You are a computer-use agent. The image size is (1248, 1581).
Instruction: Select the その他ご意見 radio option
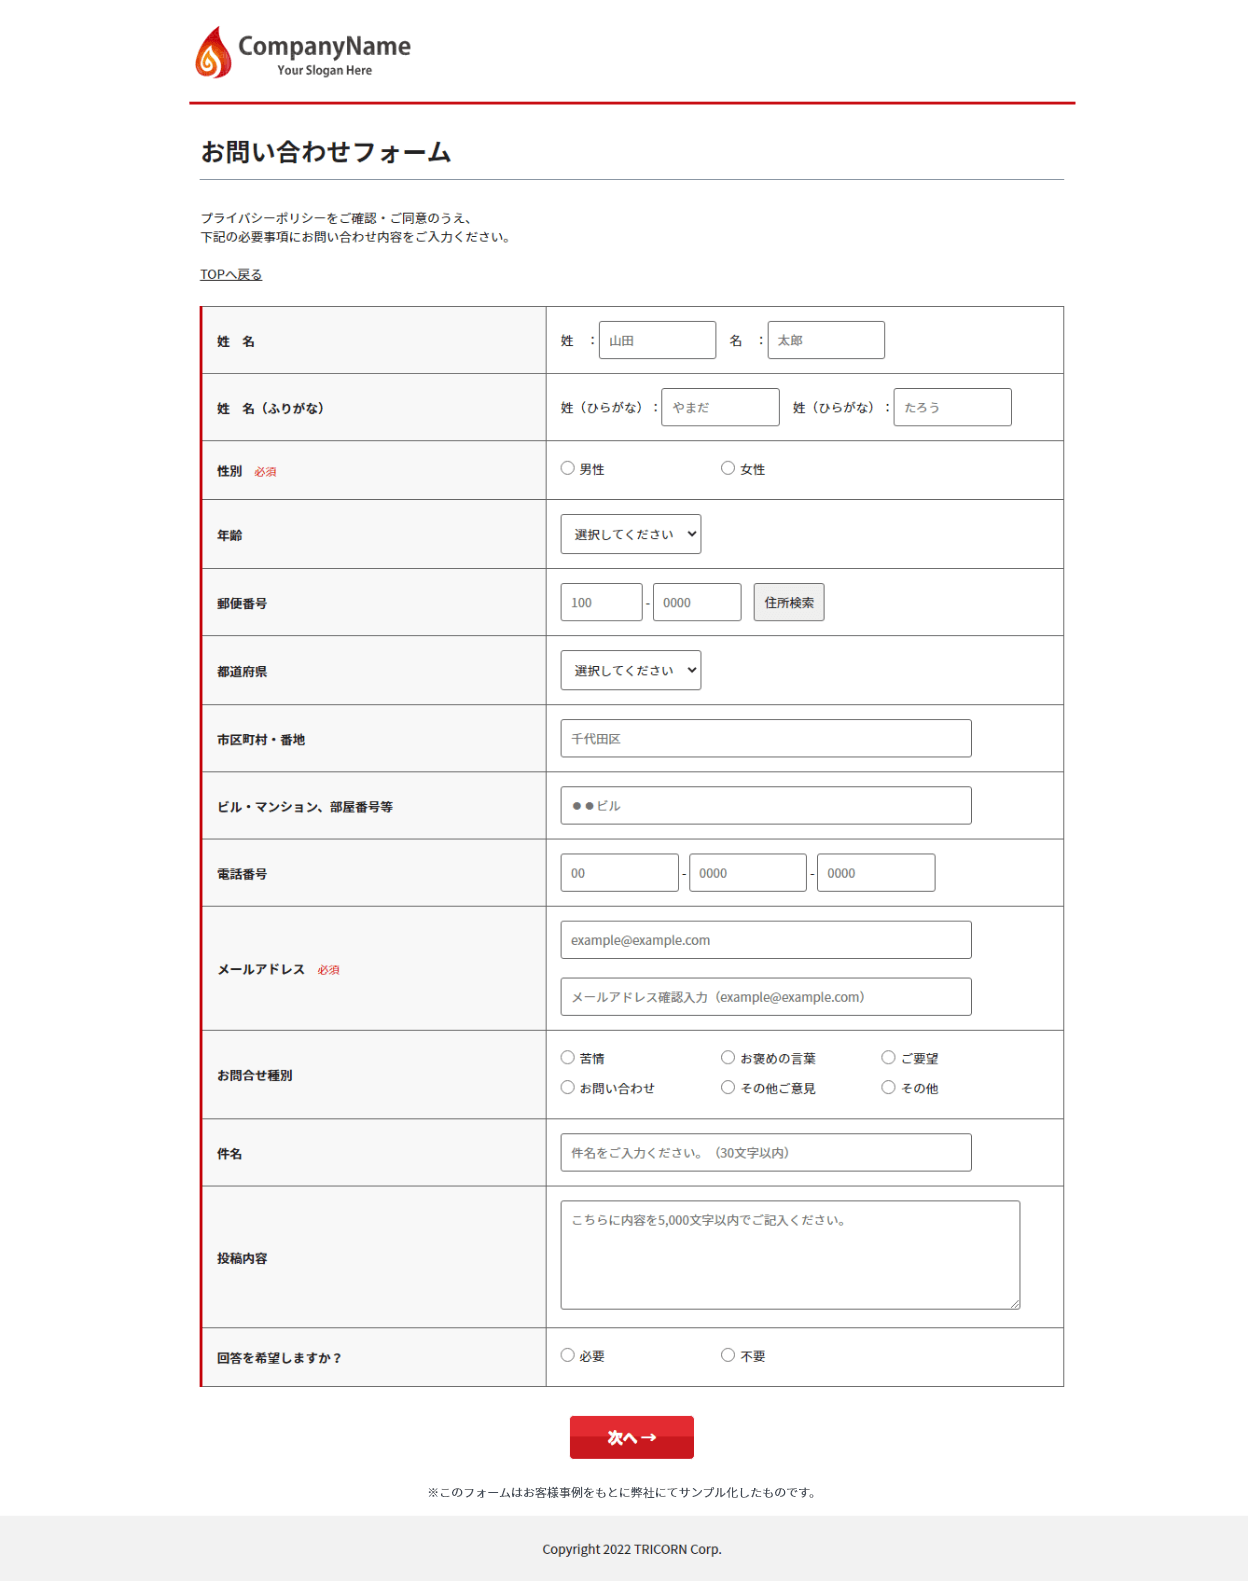(x=728, y=1087)
